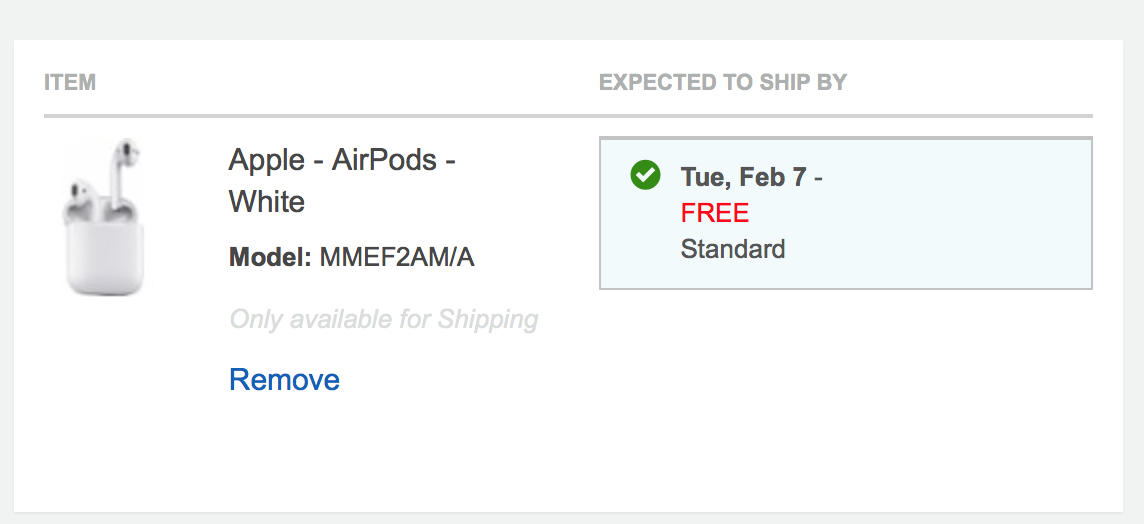Select the Standard shipping option box

[x=845, y=213]
